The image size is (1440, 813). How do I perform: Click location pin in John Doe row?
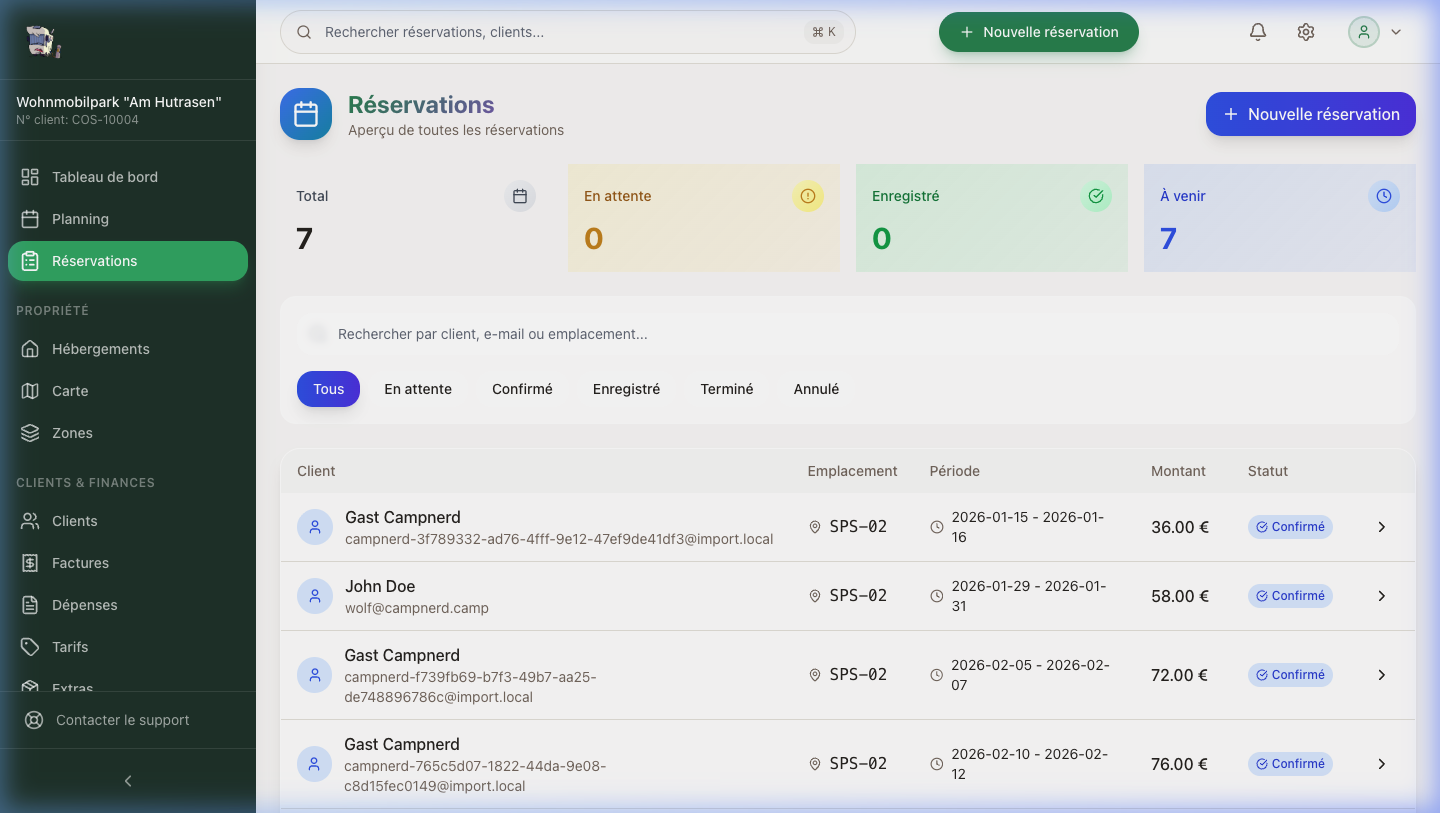(x=815, y=596)
